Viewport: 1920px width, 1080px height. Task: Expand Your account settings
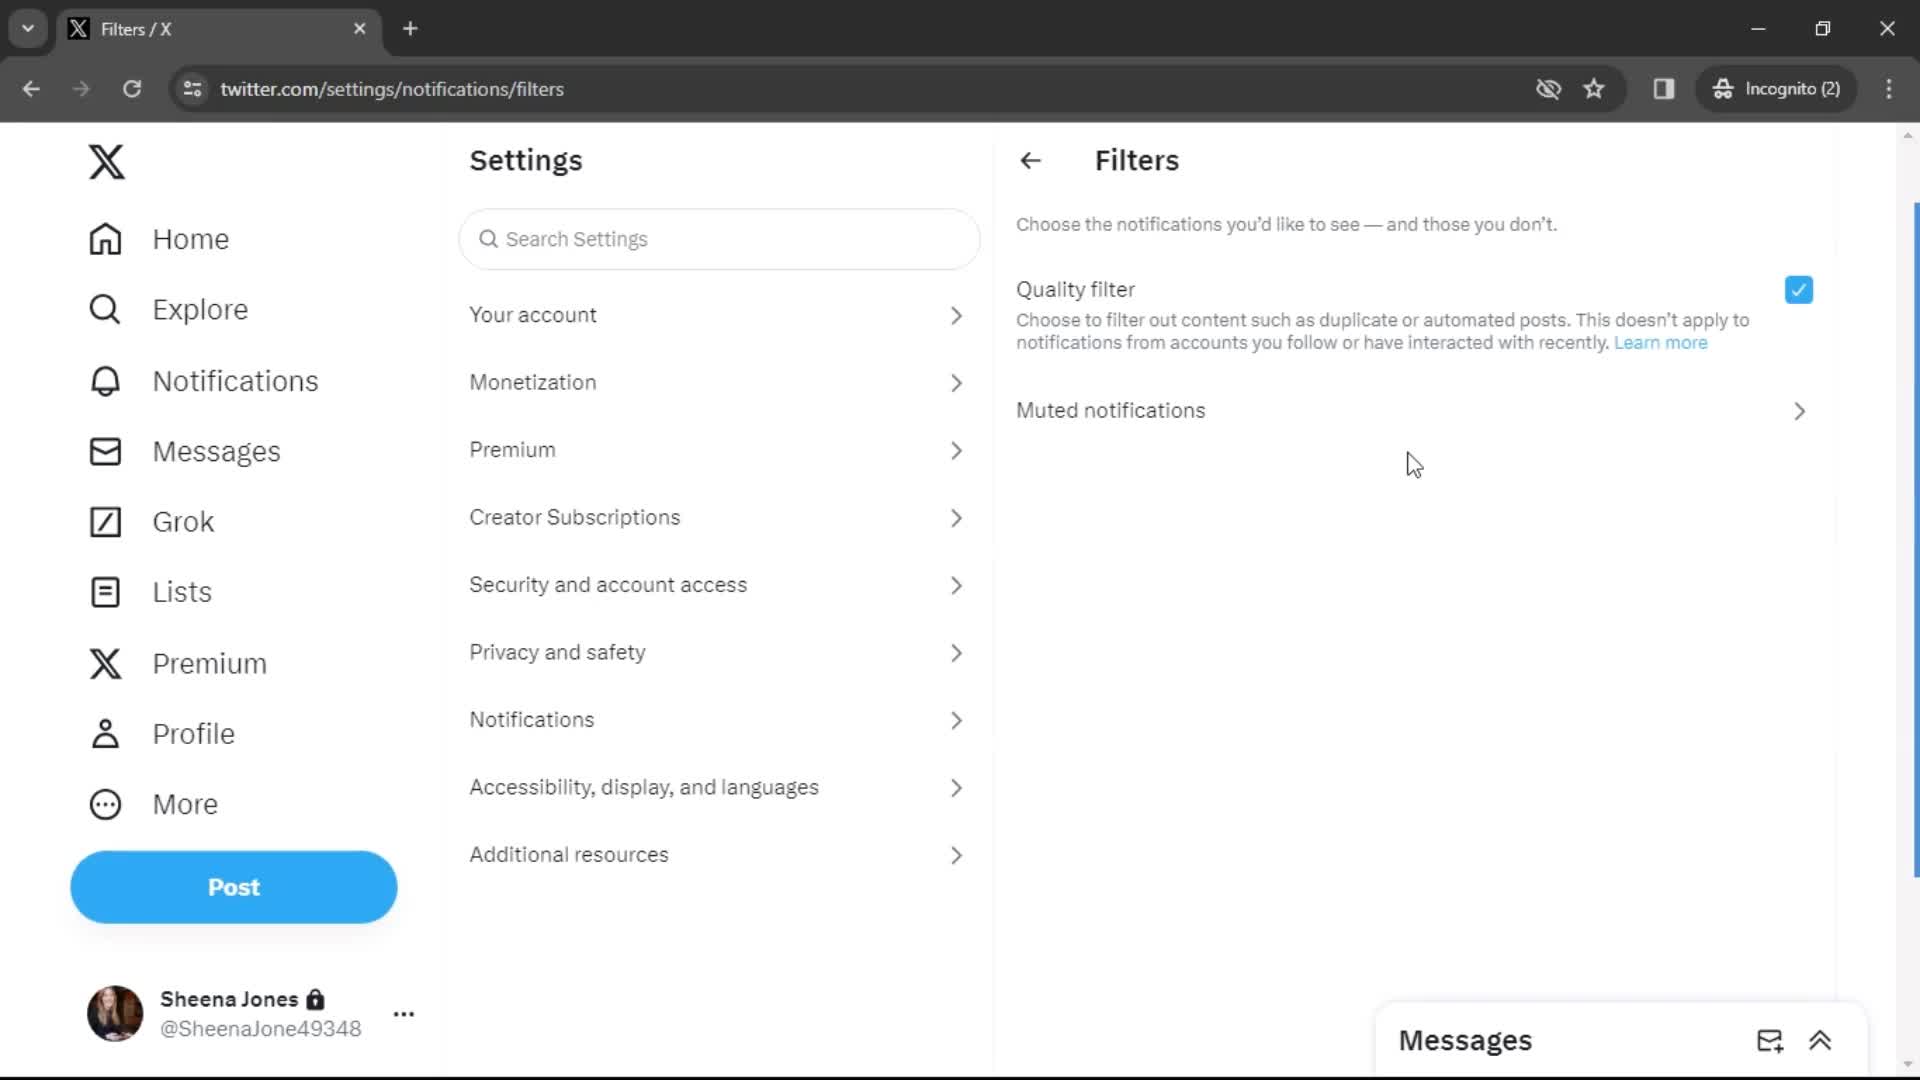point(716,315)
